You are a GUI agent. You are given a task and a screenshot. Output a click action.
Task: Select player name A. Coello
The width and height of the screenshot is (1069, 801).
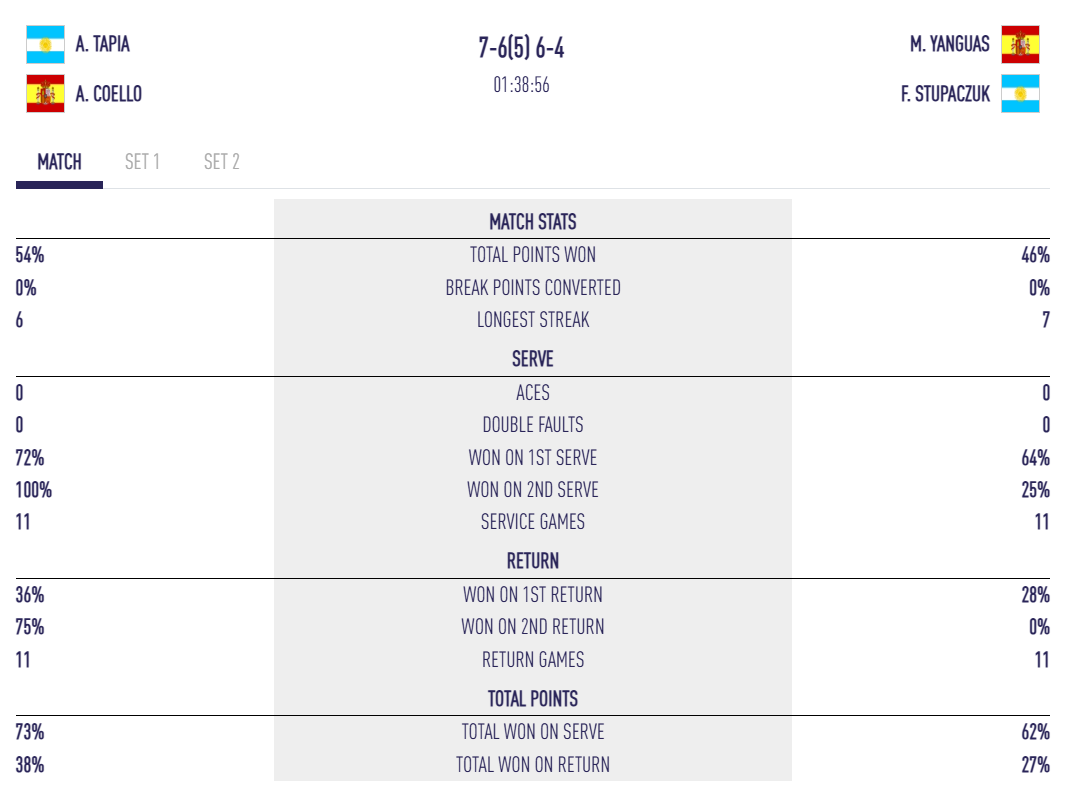tap(109, 94)
